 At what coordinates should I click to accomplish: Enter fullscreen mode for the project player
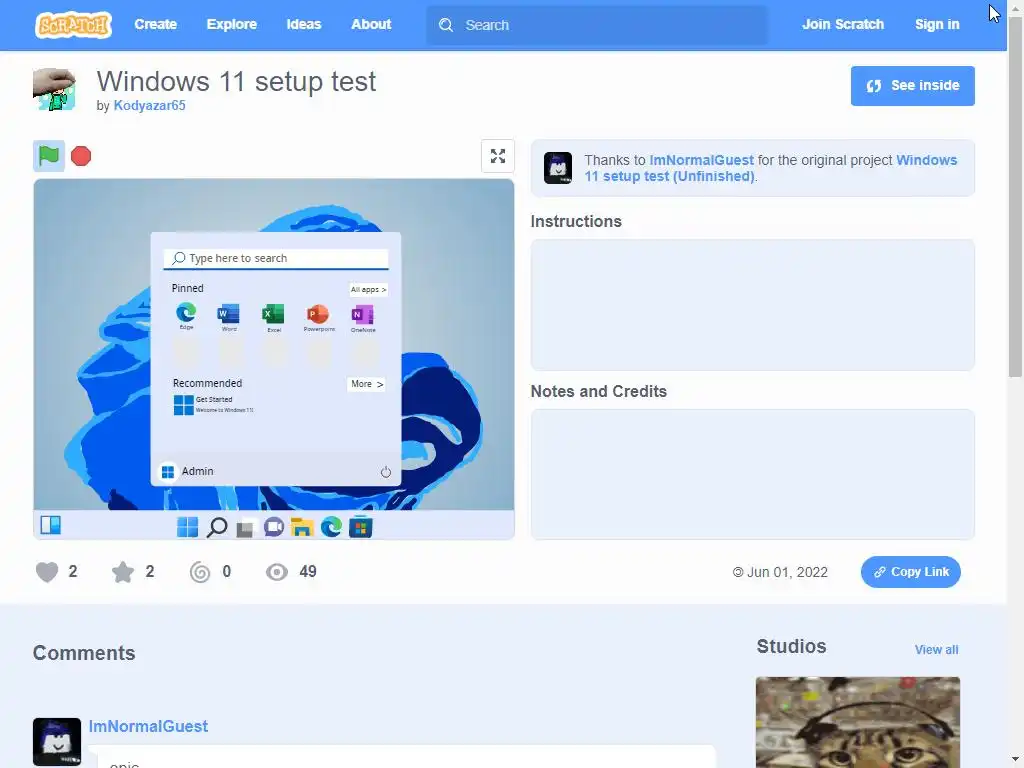pos(498,156)
